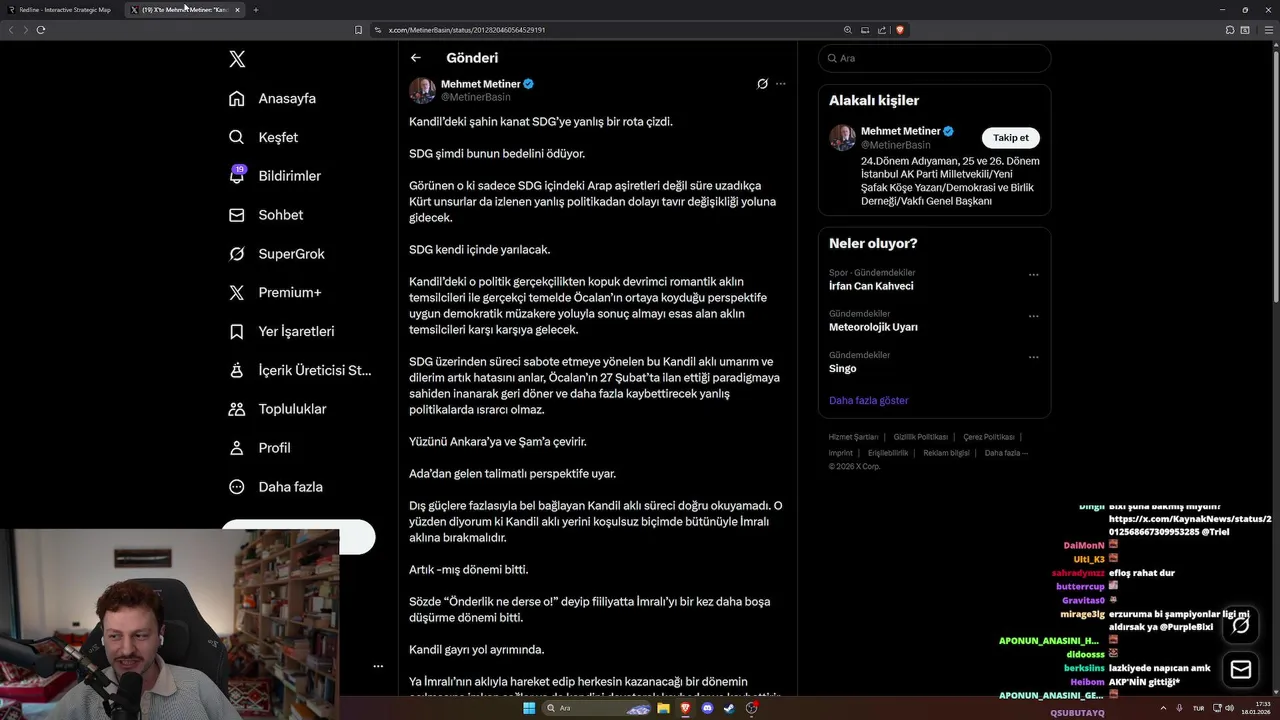Open a new browser tab

(x=256, y=9)
